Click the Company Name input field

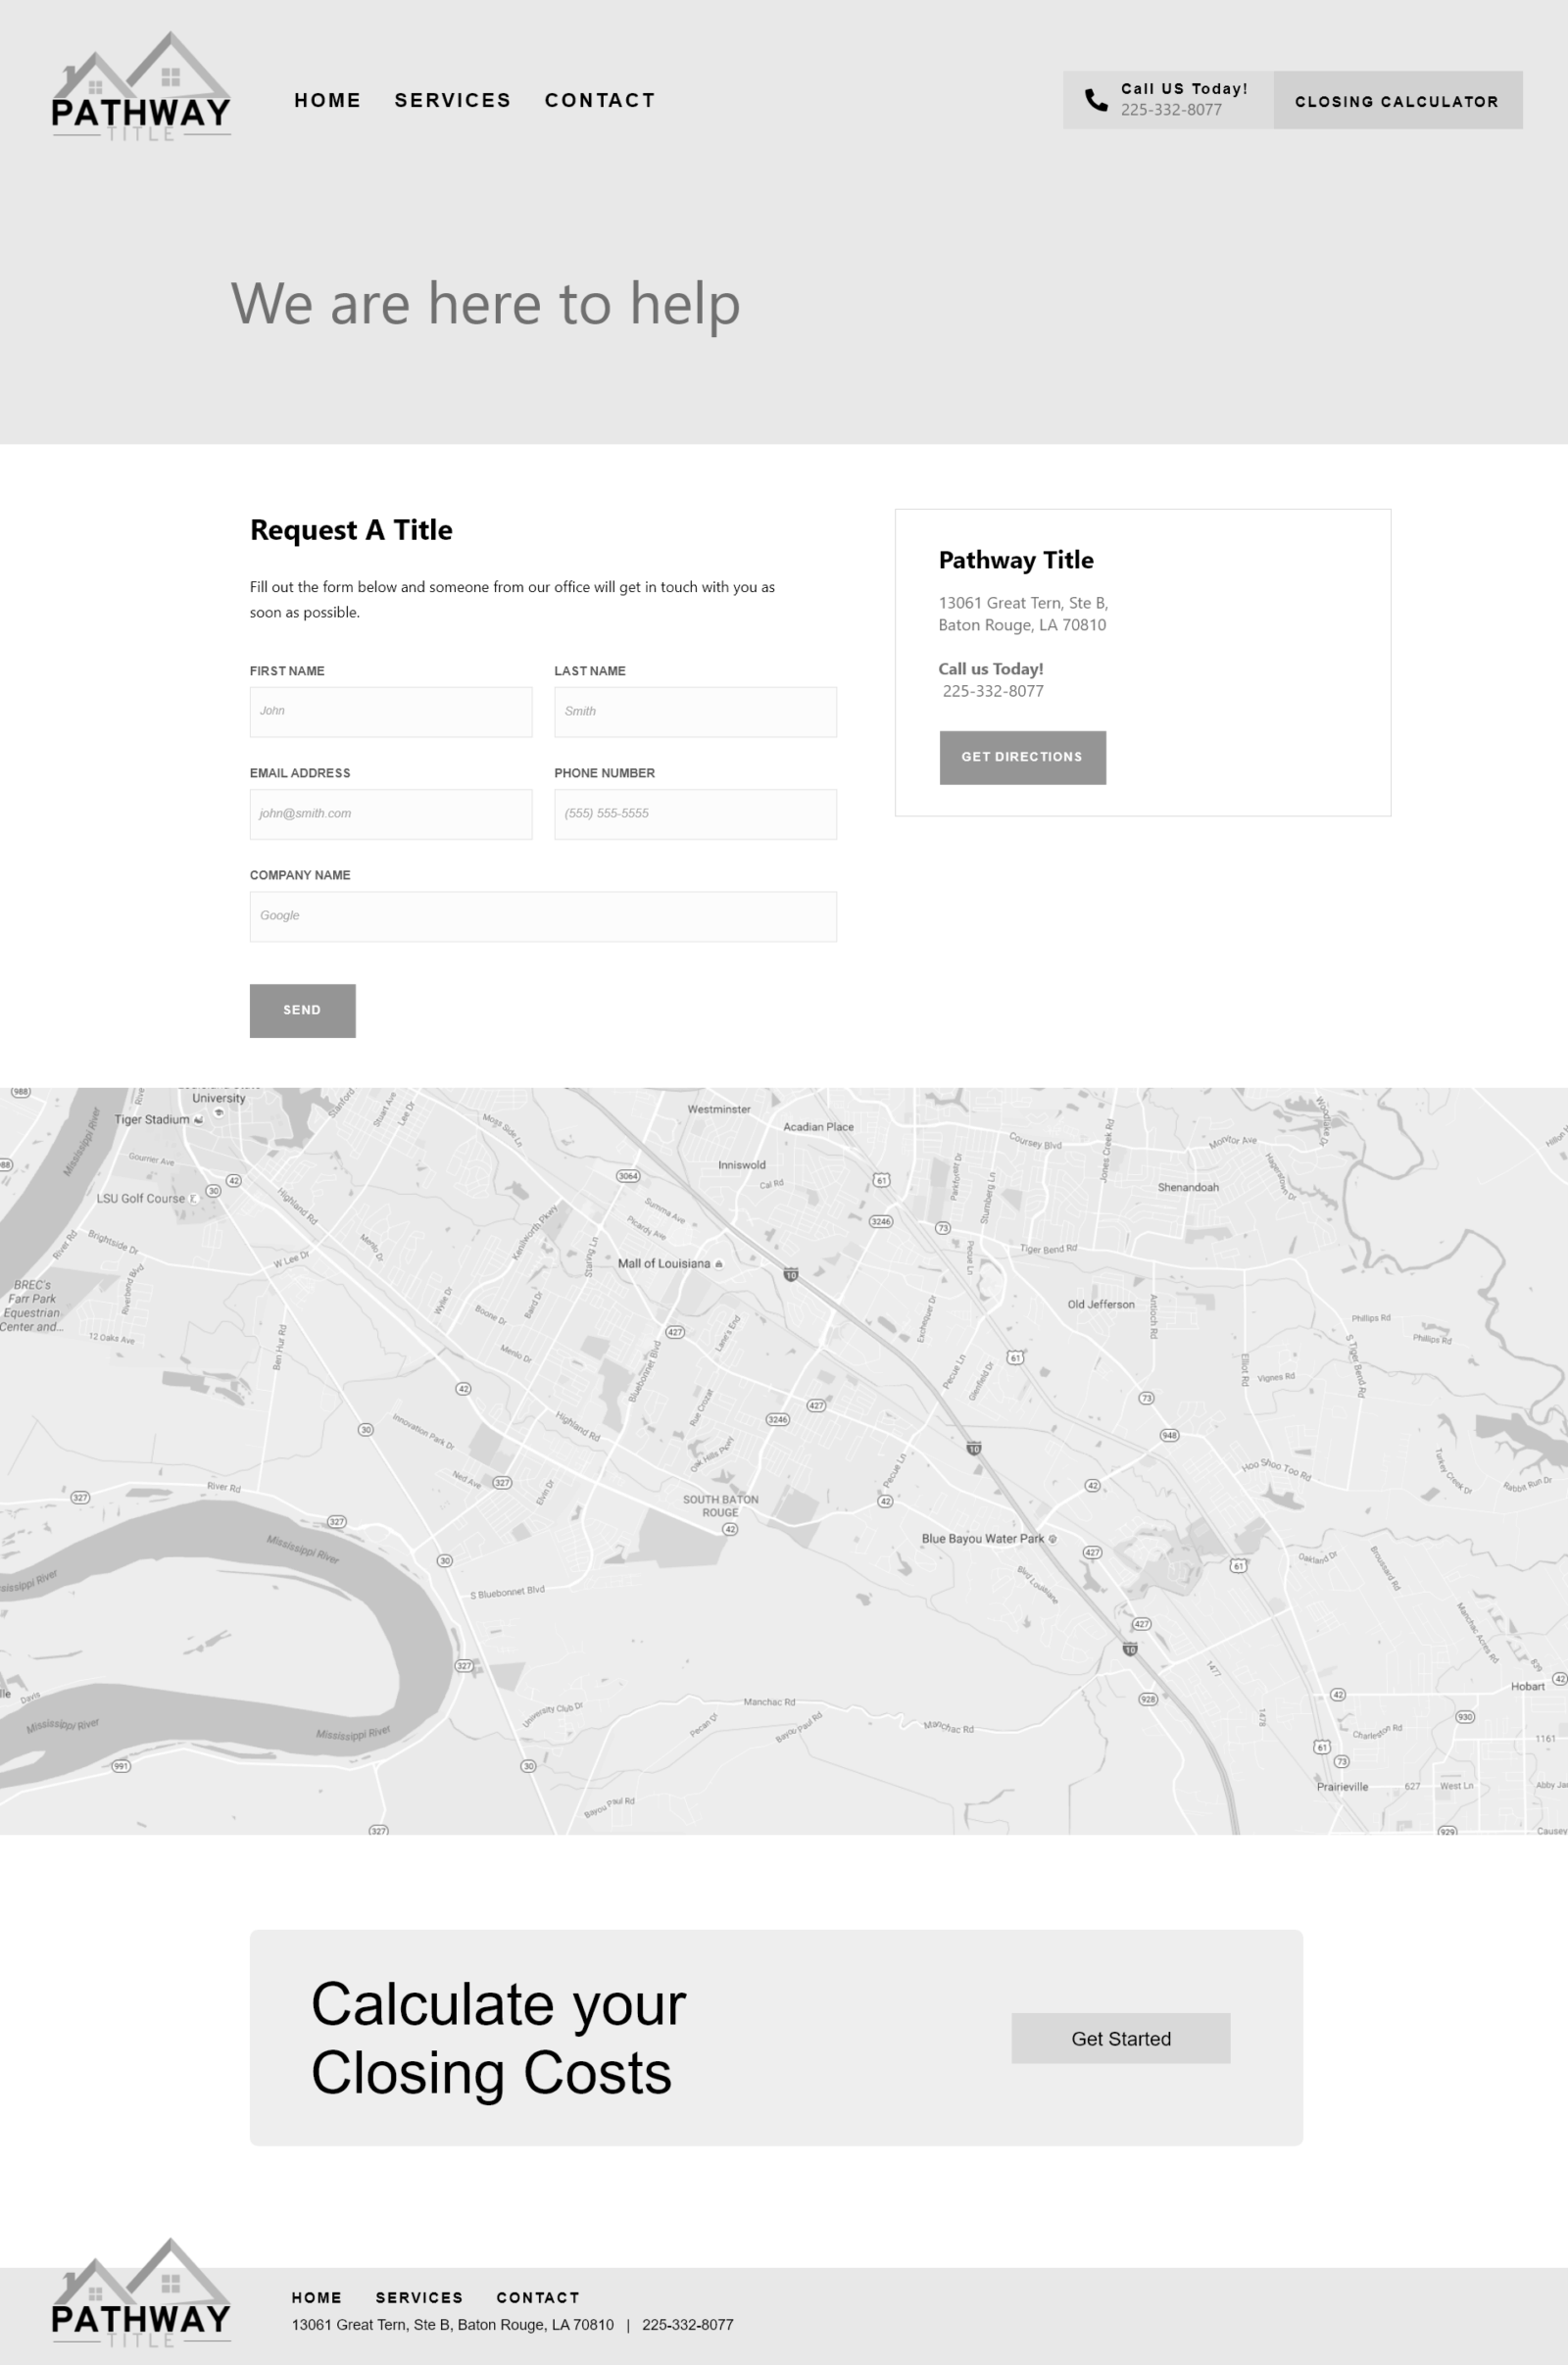click(x=543, y=916)
